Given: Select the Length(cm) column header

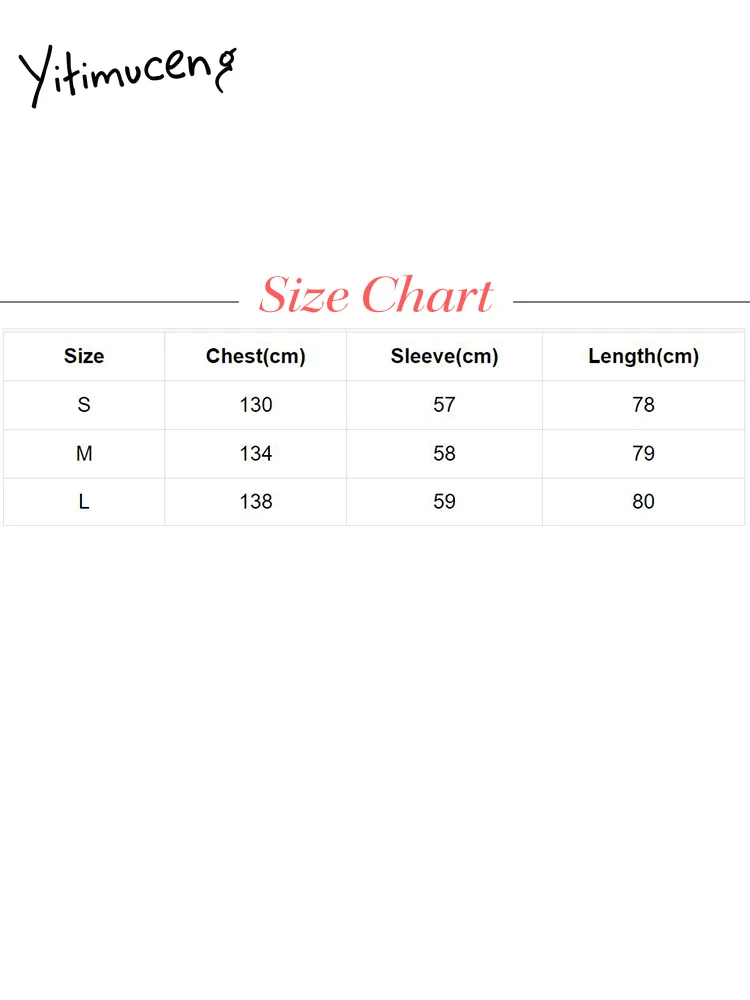Looking at the screenshot, I should click(643, 356).
